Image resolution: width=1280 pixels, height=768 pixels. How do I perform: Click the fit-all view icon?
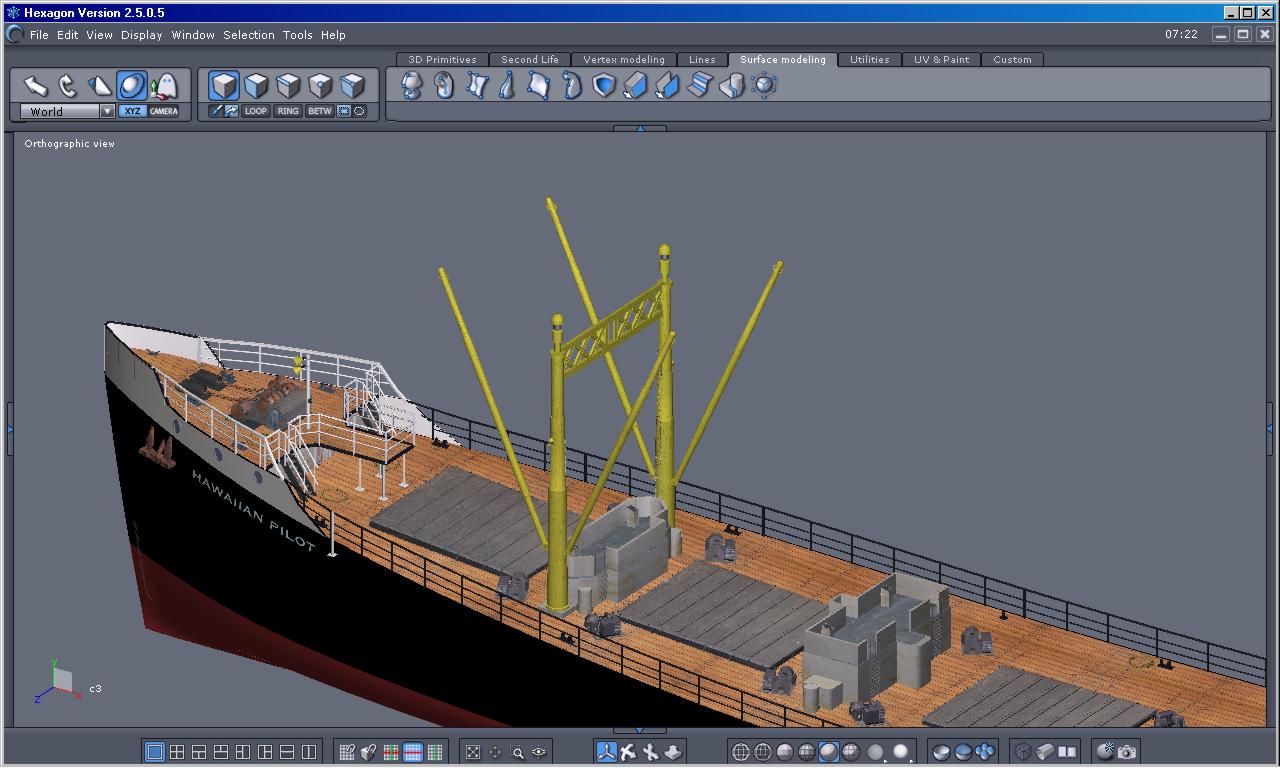[x=473, y=752]
